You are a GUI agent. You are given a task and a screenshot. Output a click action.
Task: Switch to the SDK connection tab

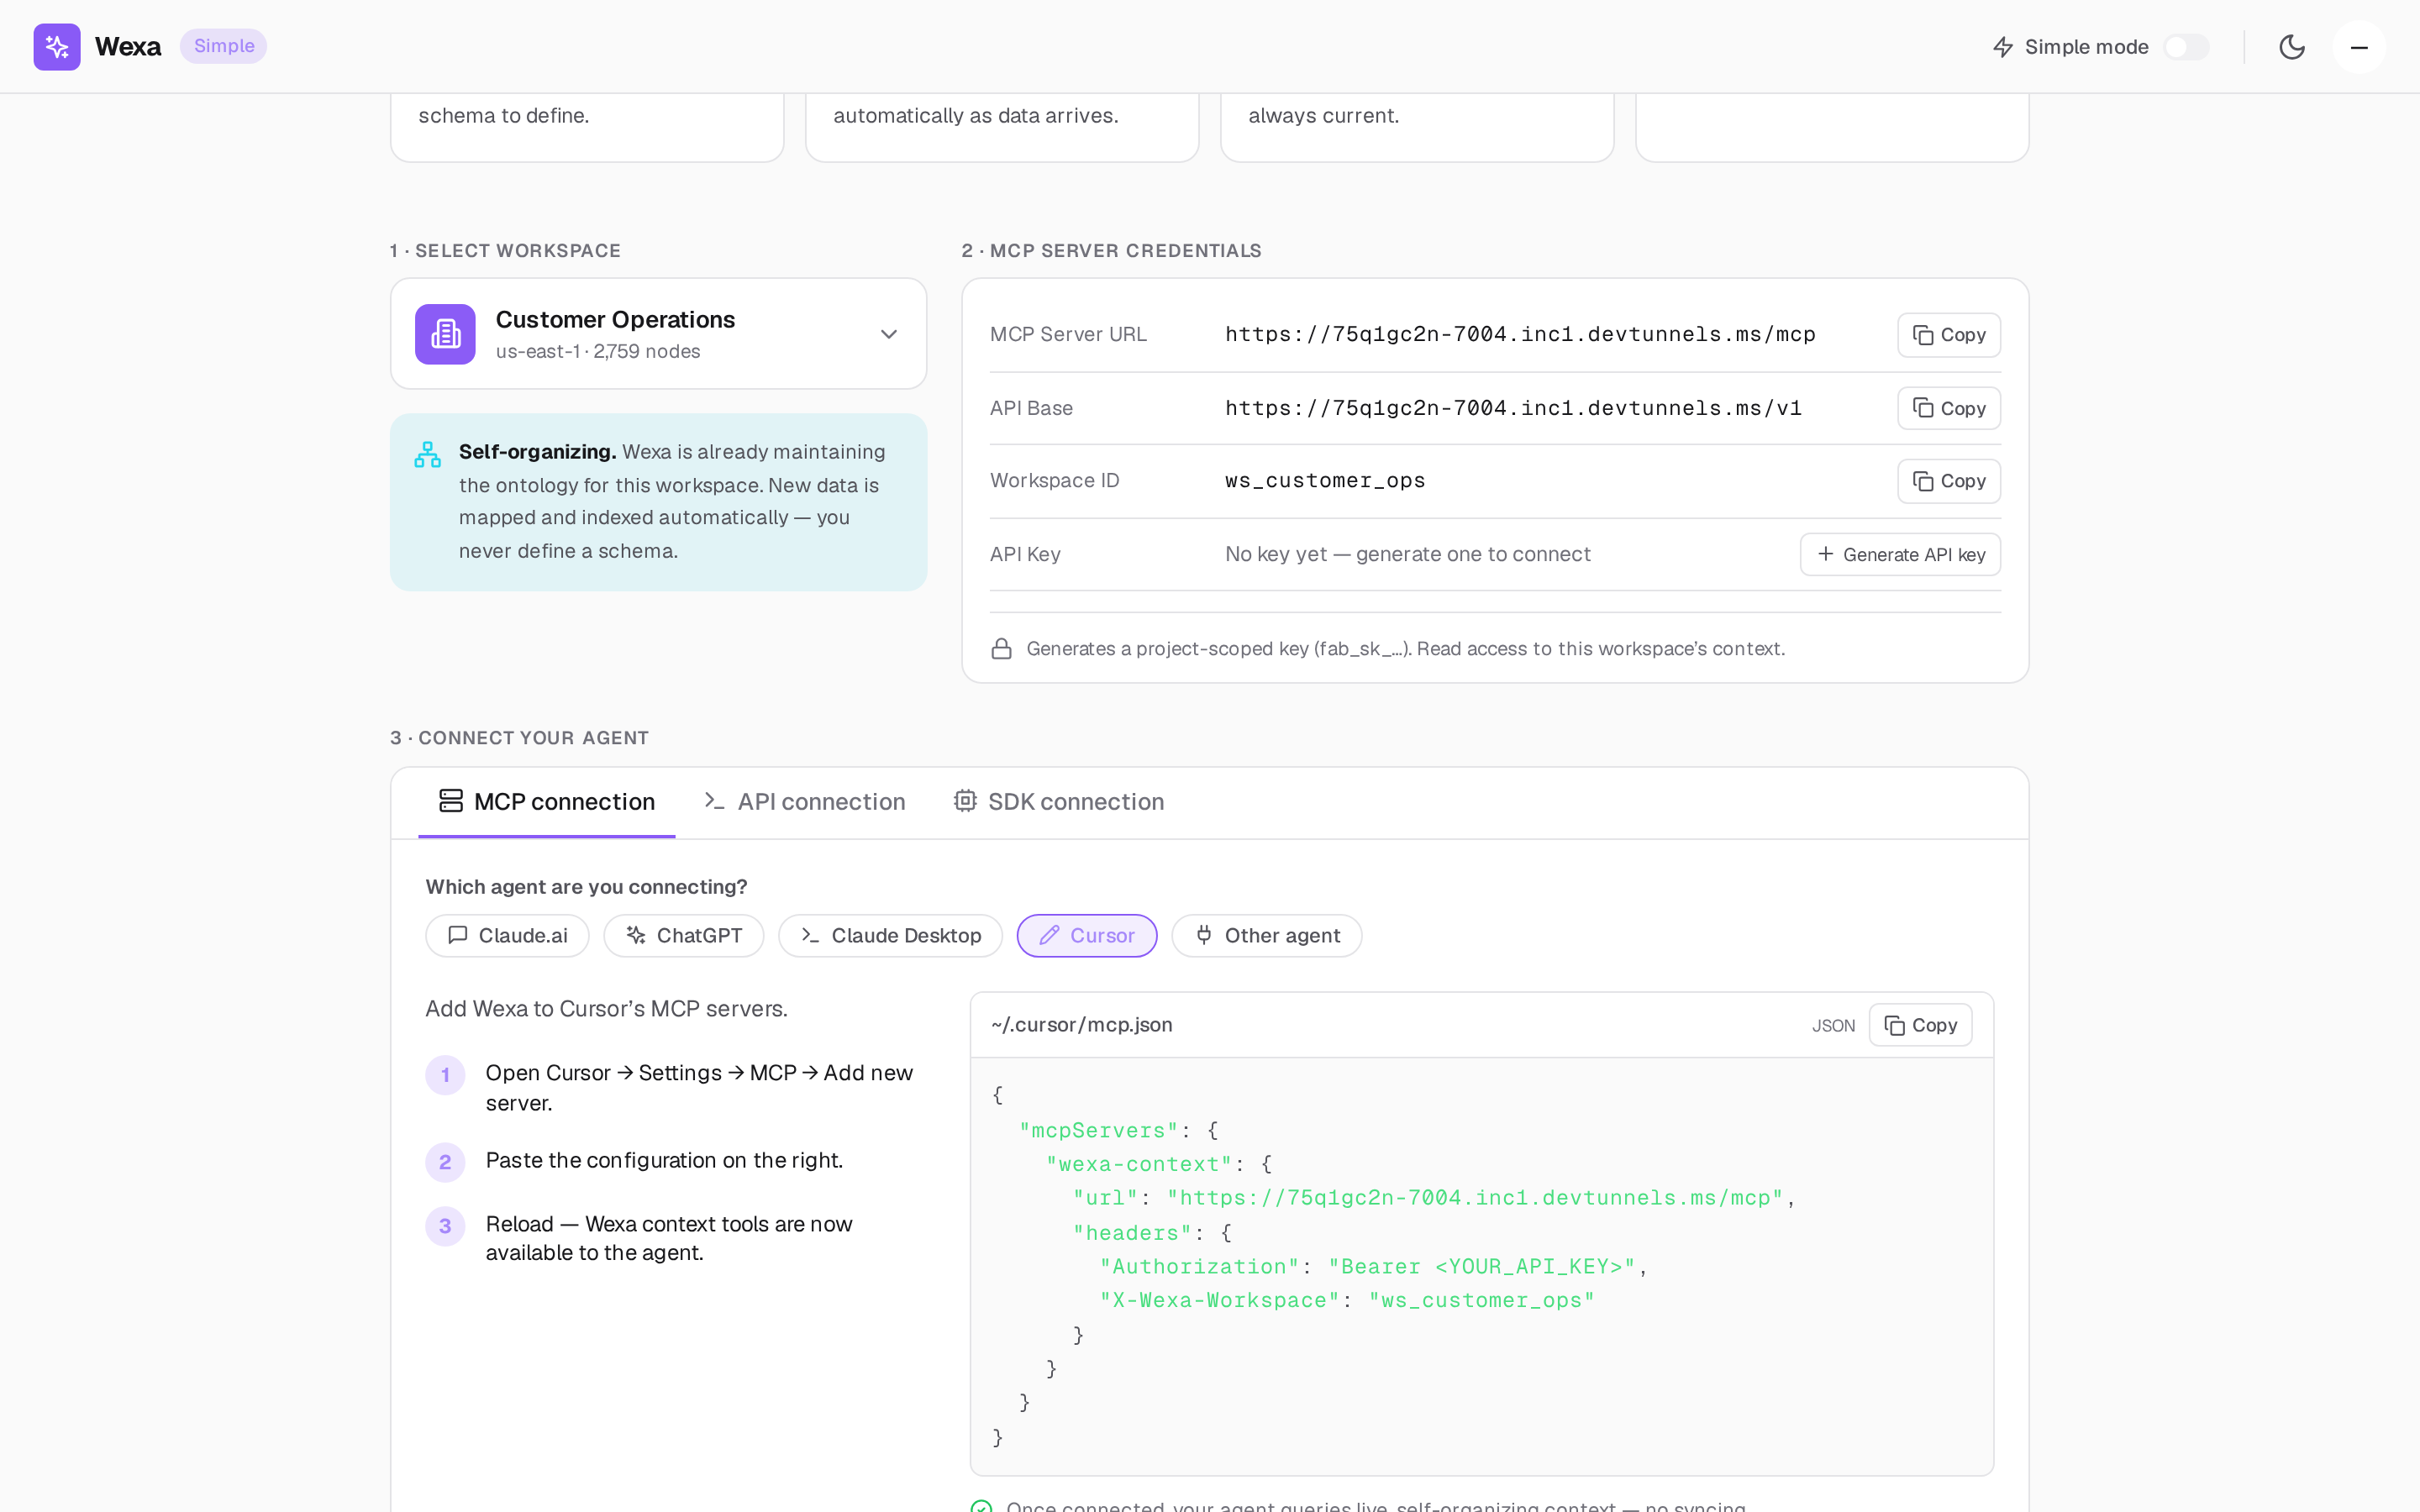1059,802
